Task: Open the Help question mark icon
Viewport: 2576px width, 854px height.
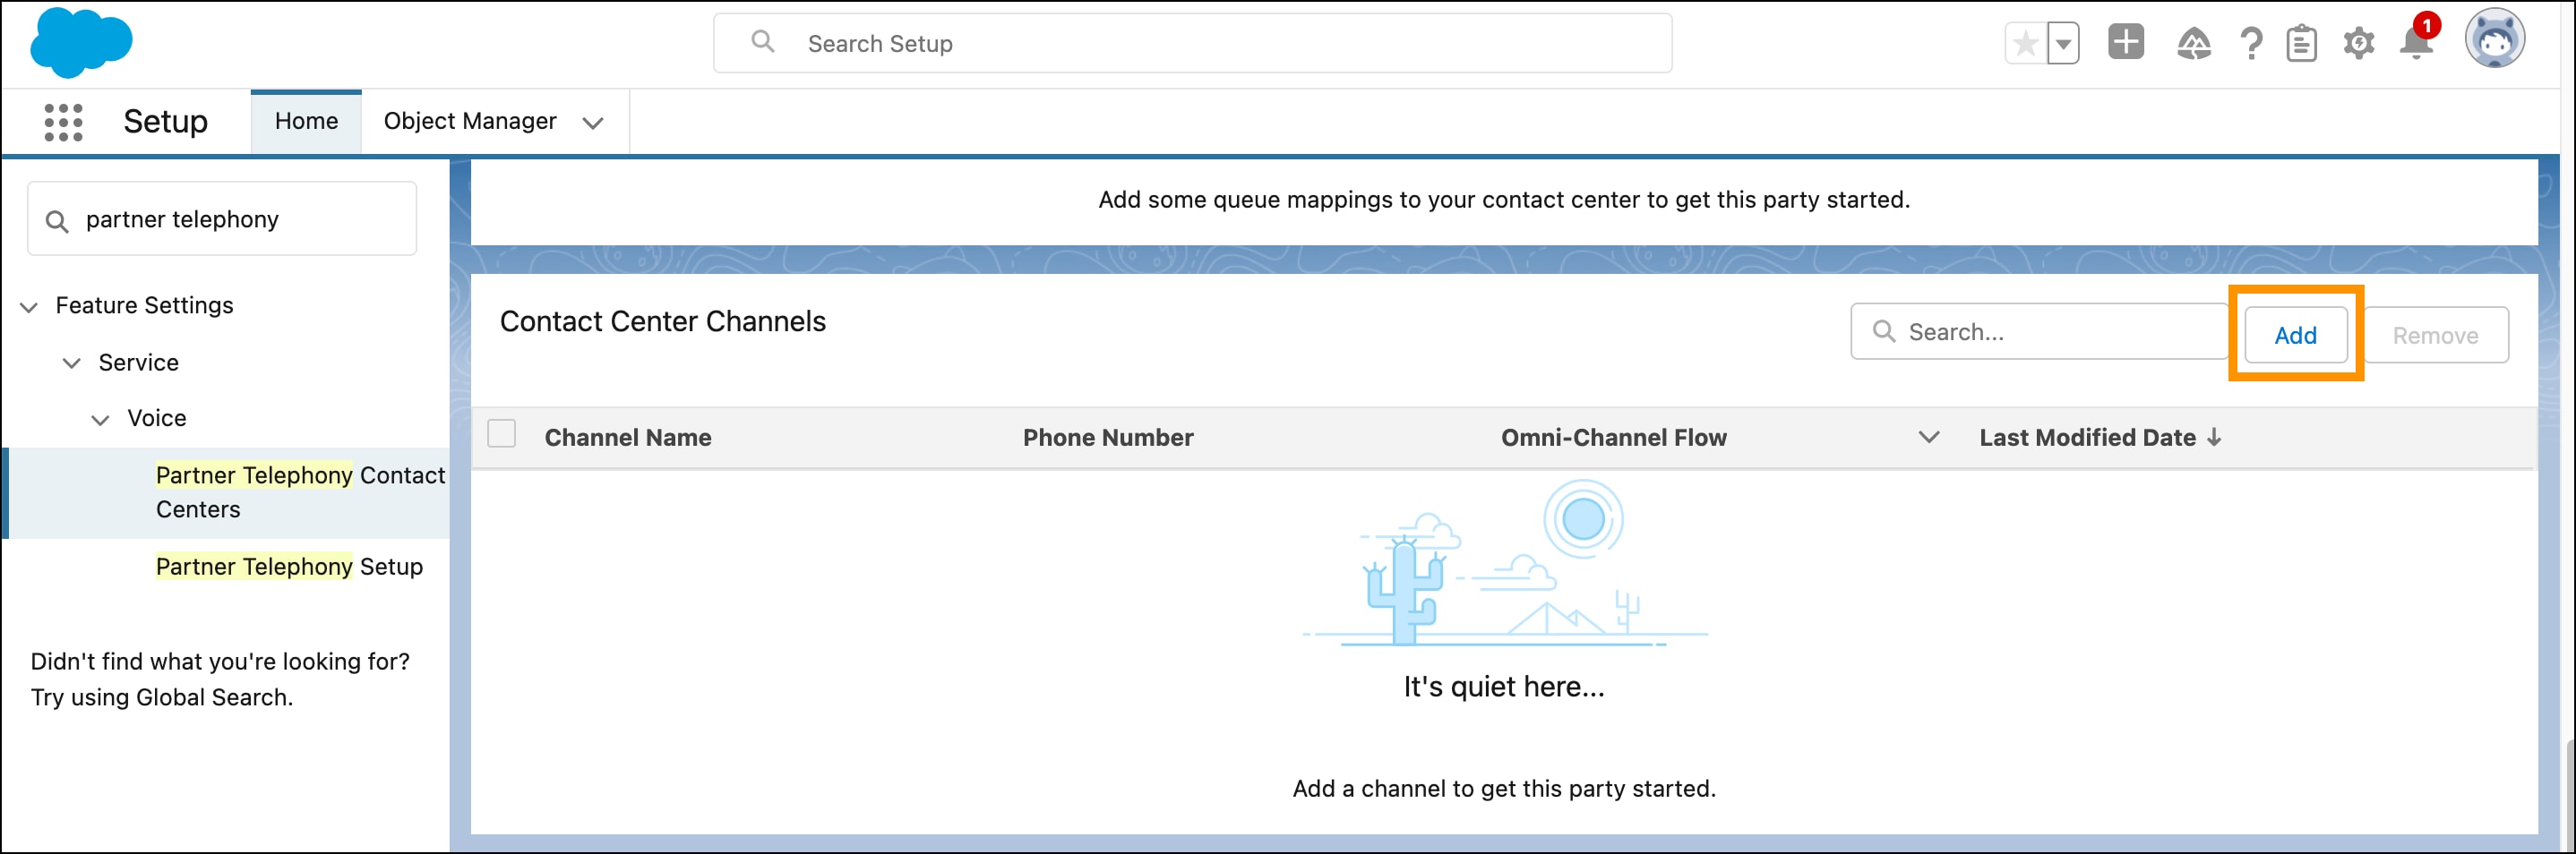Action: click(x=2251, y=43)
